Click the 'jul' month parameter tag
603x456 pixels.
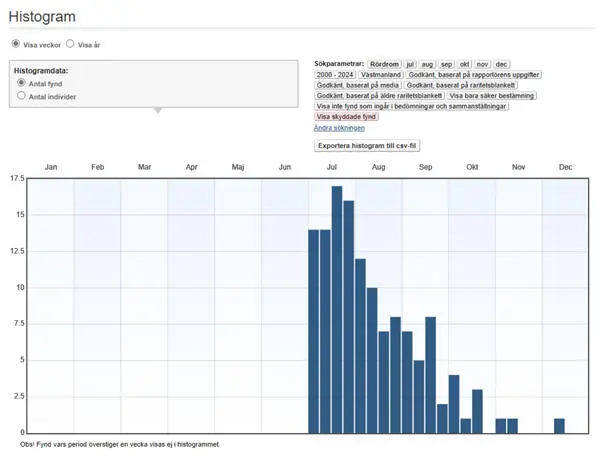[410, 63]
